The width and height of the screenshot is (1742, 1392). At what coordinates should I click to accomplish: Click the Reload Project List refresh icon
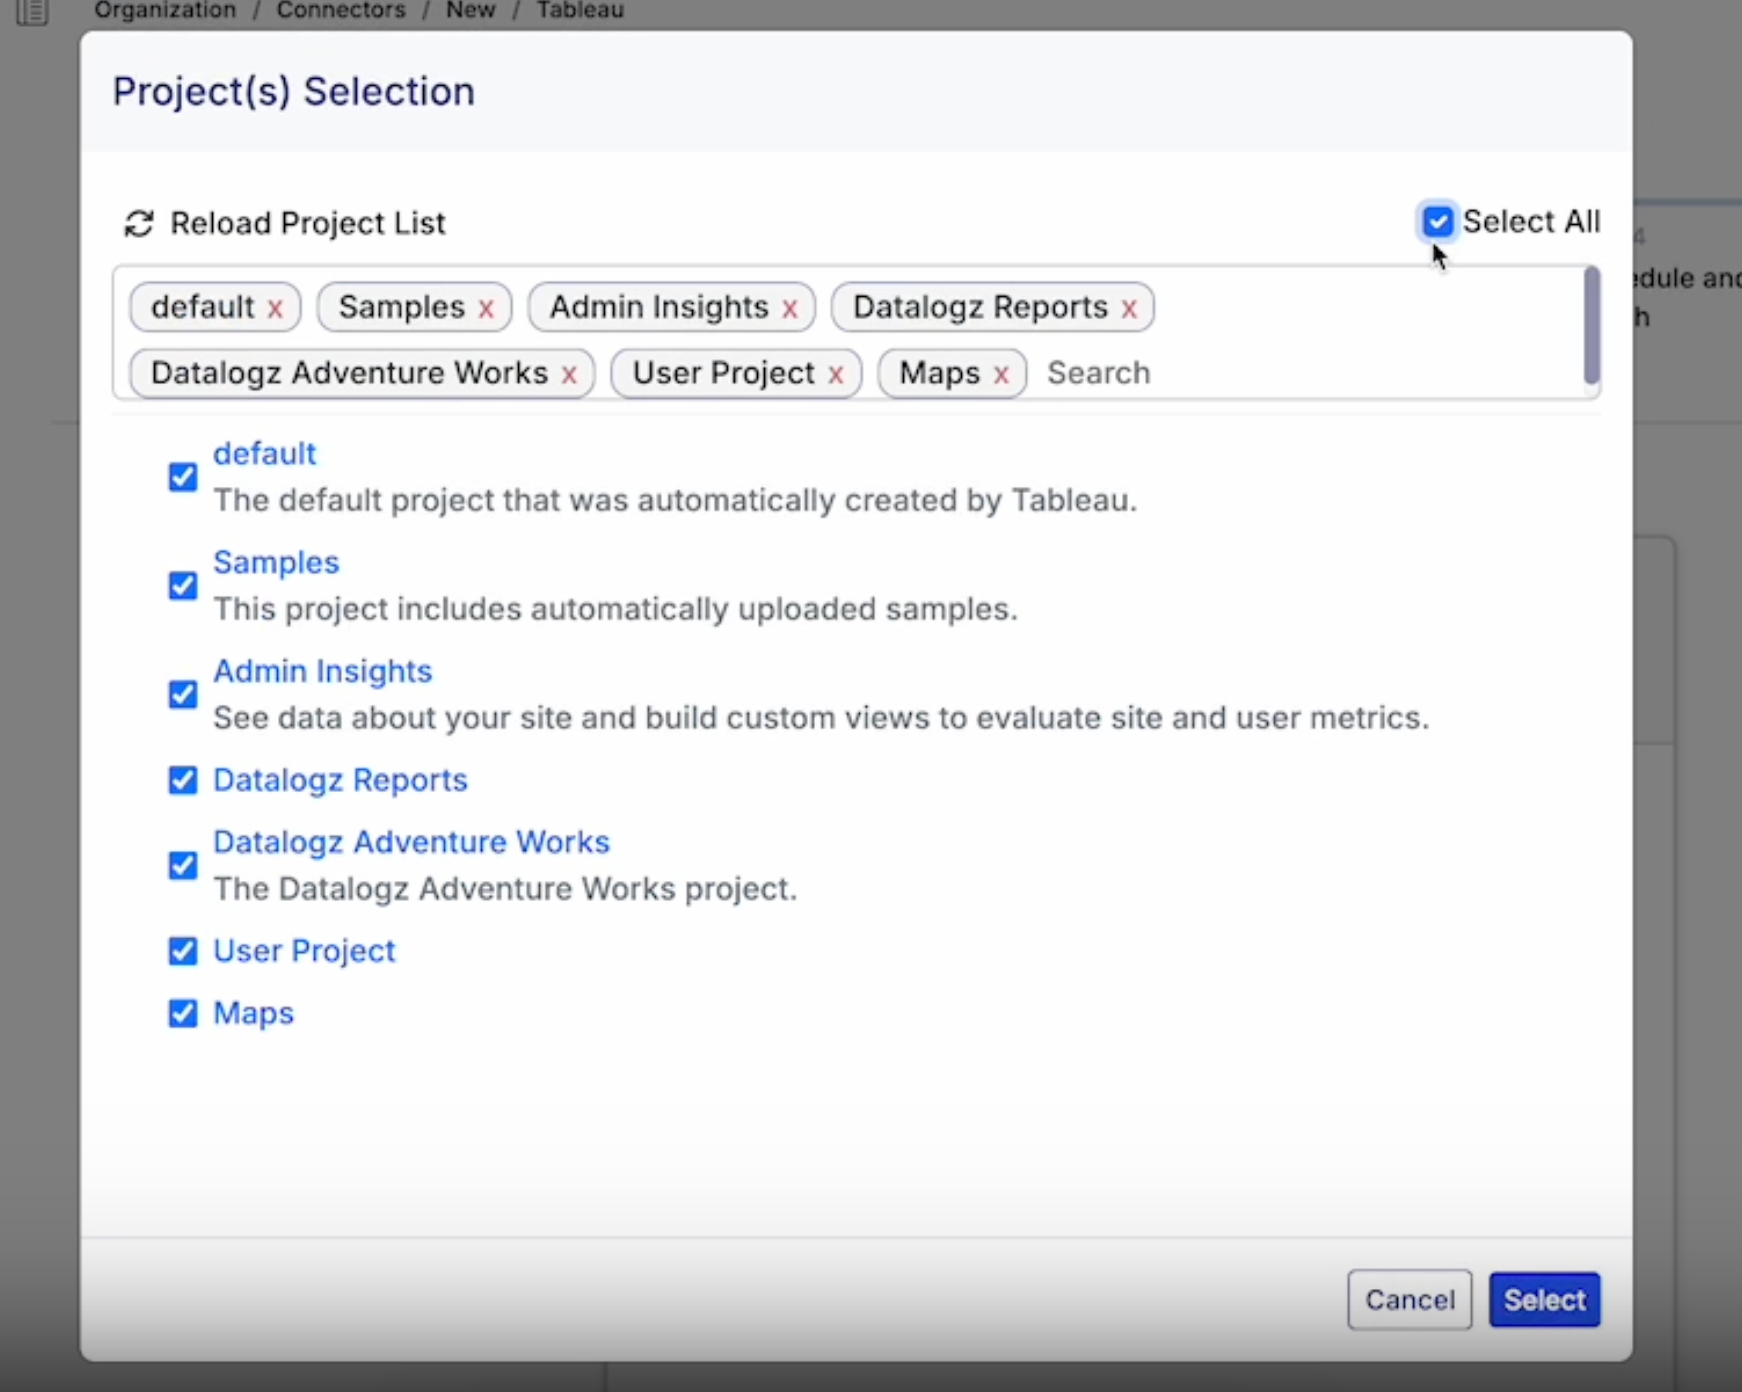[138, 223]
